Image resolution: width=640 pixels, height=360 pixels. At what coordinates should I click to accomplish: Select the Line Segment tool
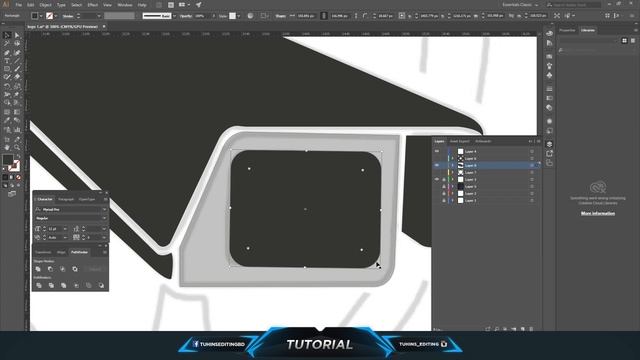pyautogui.click(x=17, y=61)
